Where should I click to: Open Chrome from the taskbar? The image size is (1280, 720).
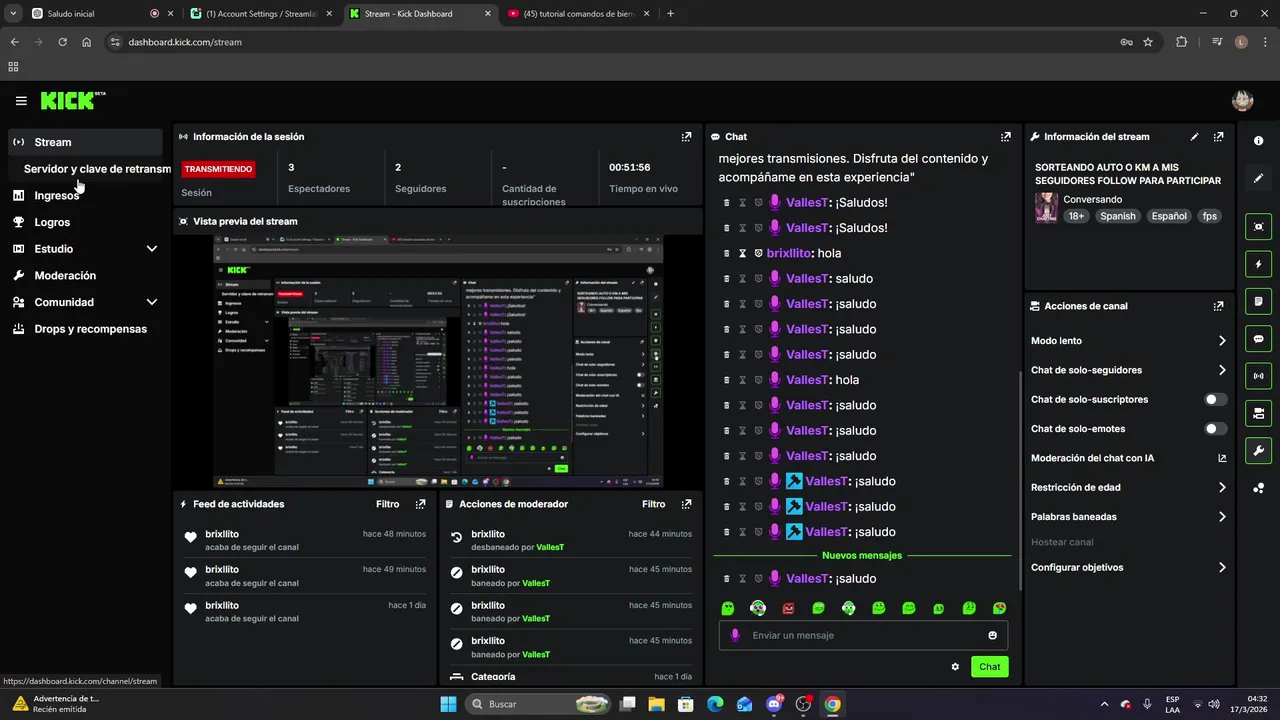[x=832, y=704]
